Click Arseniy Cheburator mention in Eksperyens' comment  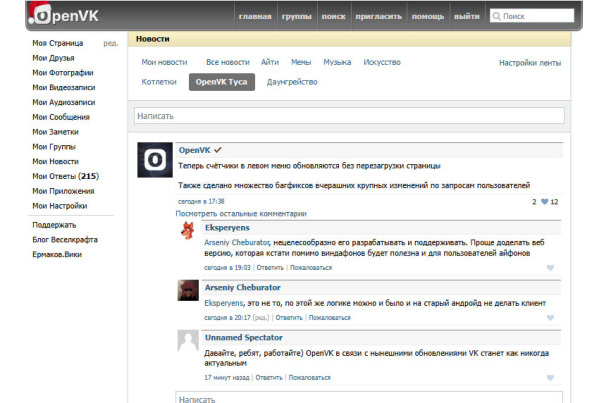pos(237,242)
